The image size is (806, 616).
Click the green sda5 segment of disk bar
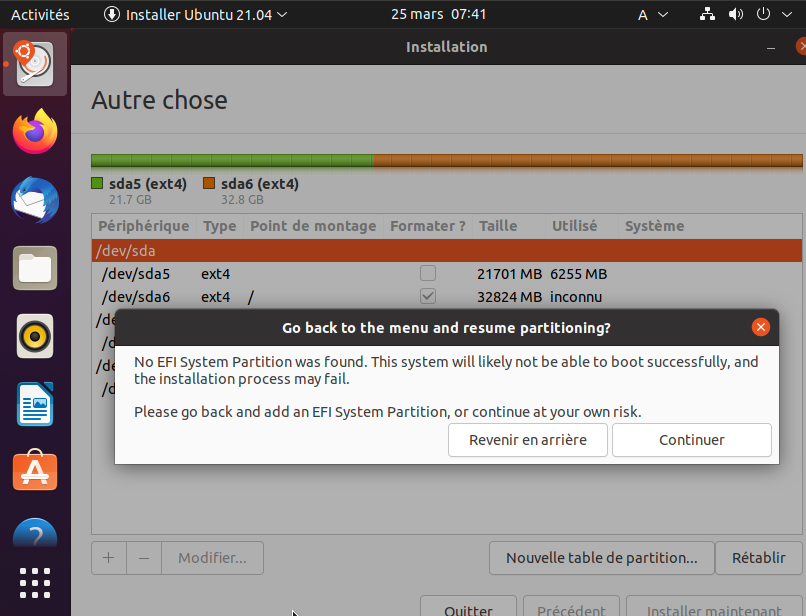coord(232,161)
